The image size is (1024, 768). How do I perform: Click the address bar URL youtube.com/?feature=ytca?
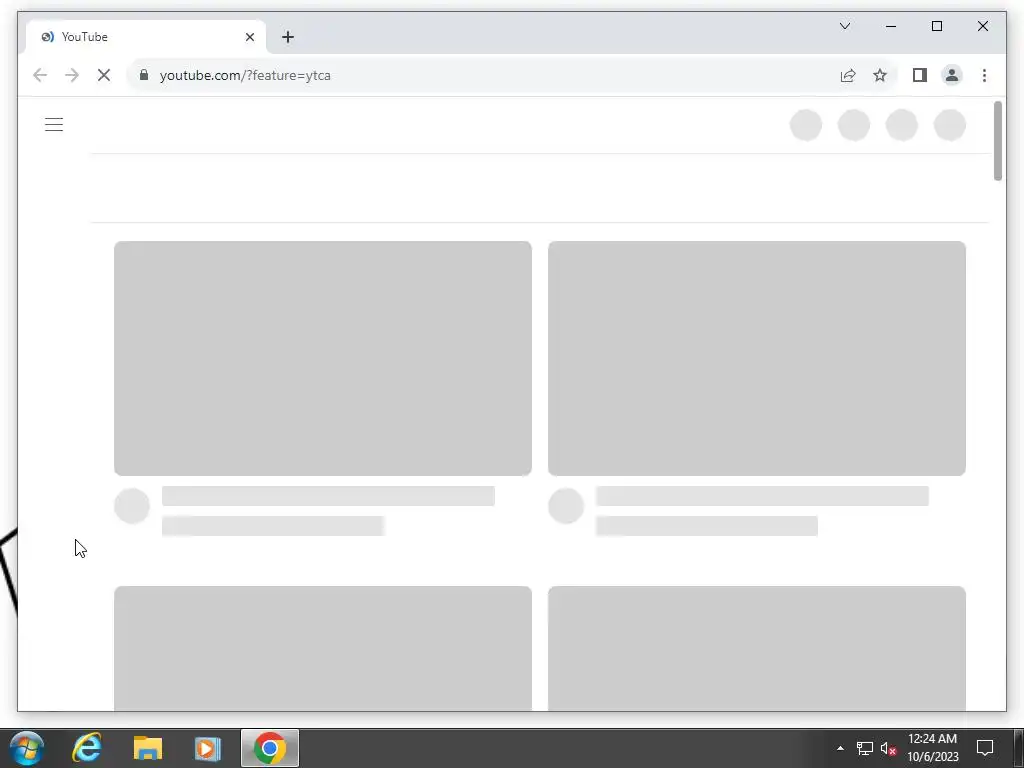(245, 75)
